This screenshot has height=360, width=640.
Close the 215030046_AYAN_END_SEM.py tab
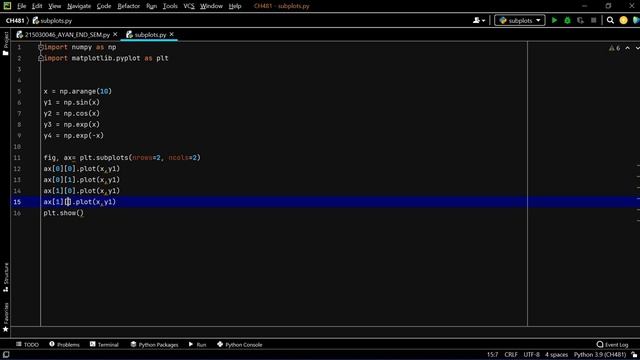[x=115, y=35]
